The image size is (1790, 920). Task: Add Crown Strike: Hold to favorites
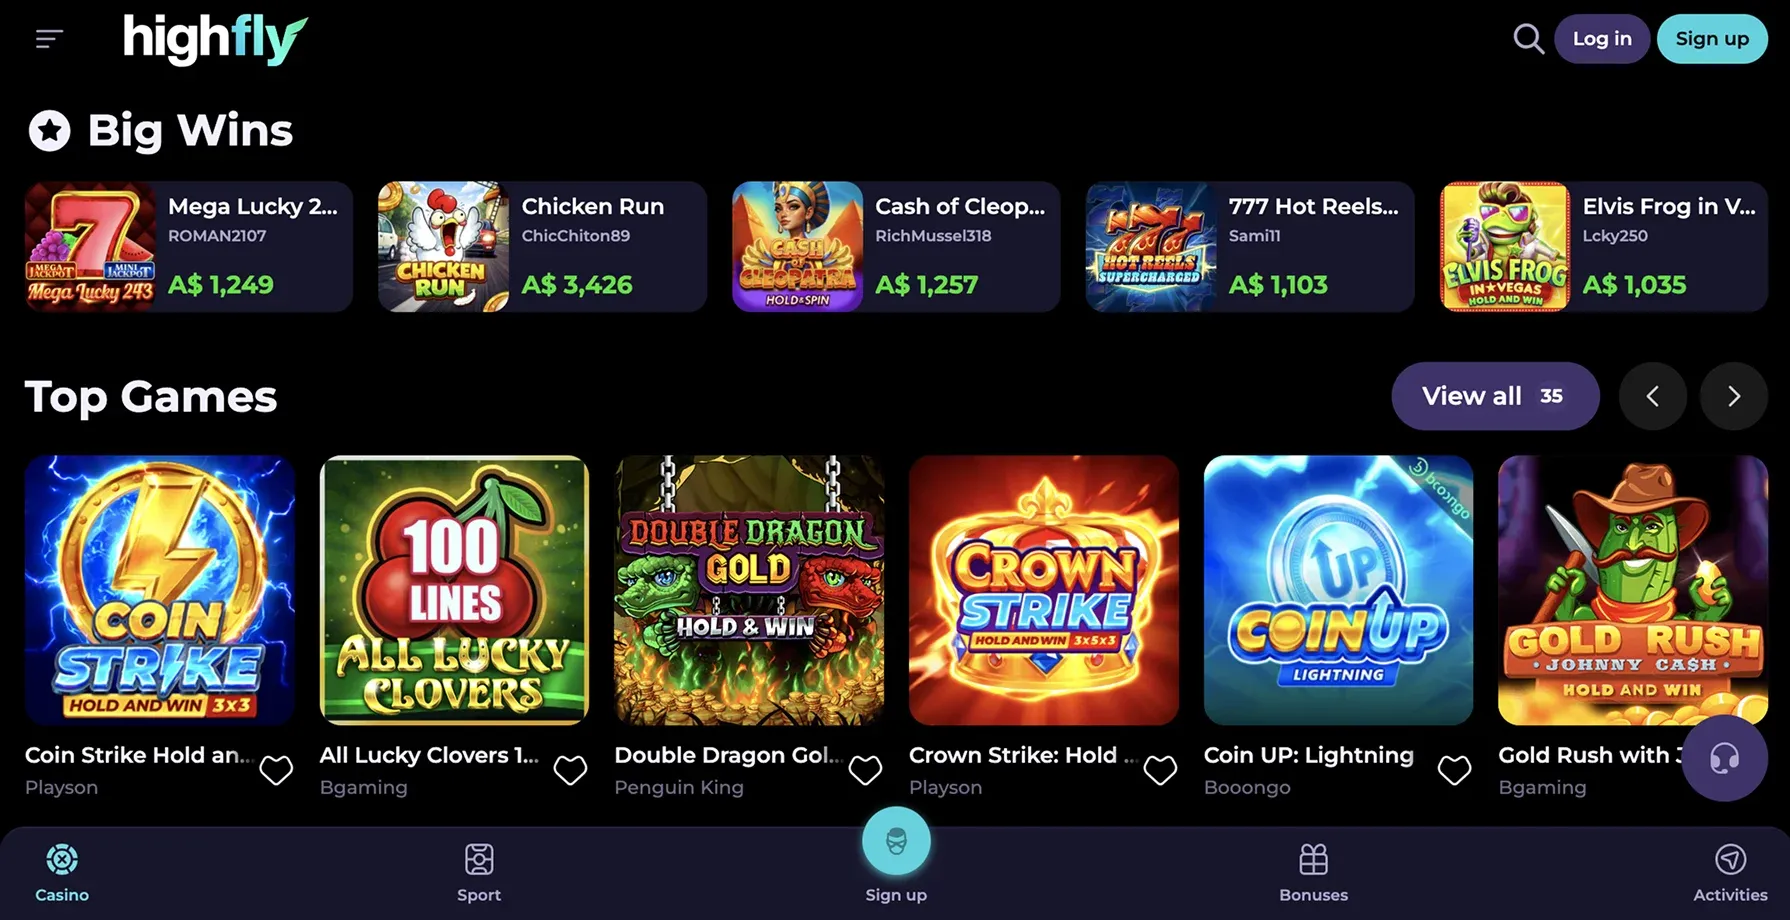pos(1161,770)
